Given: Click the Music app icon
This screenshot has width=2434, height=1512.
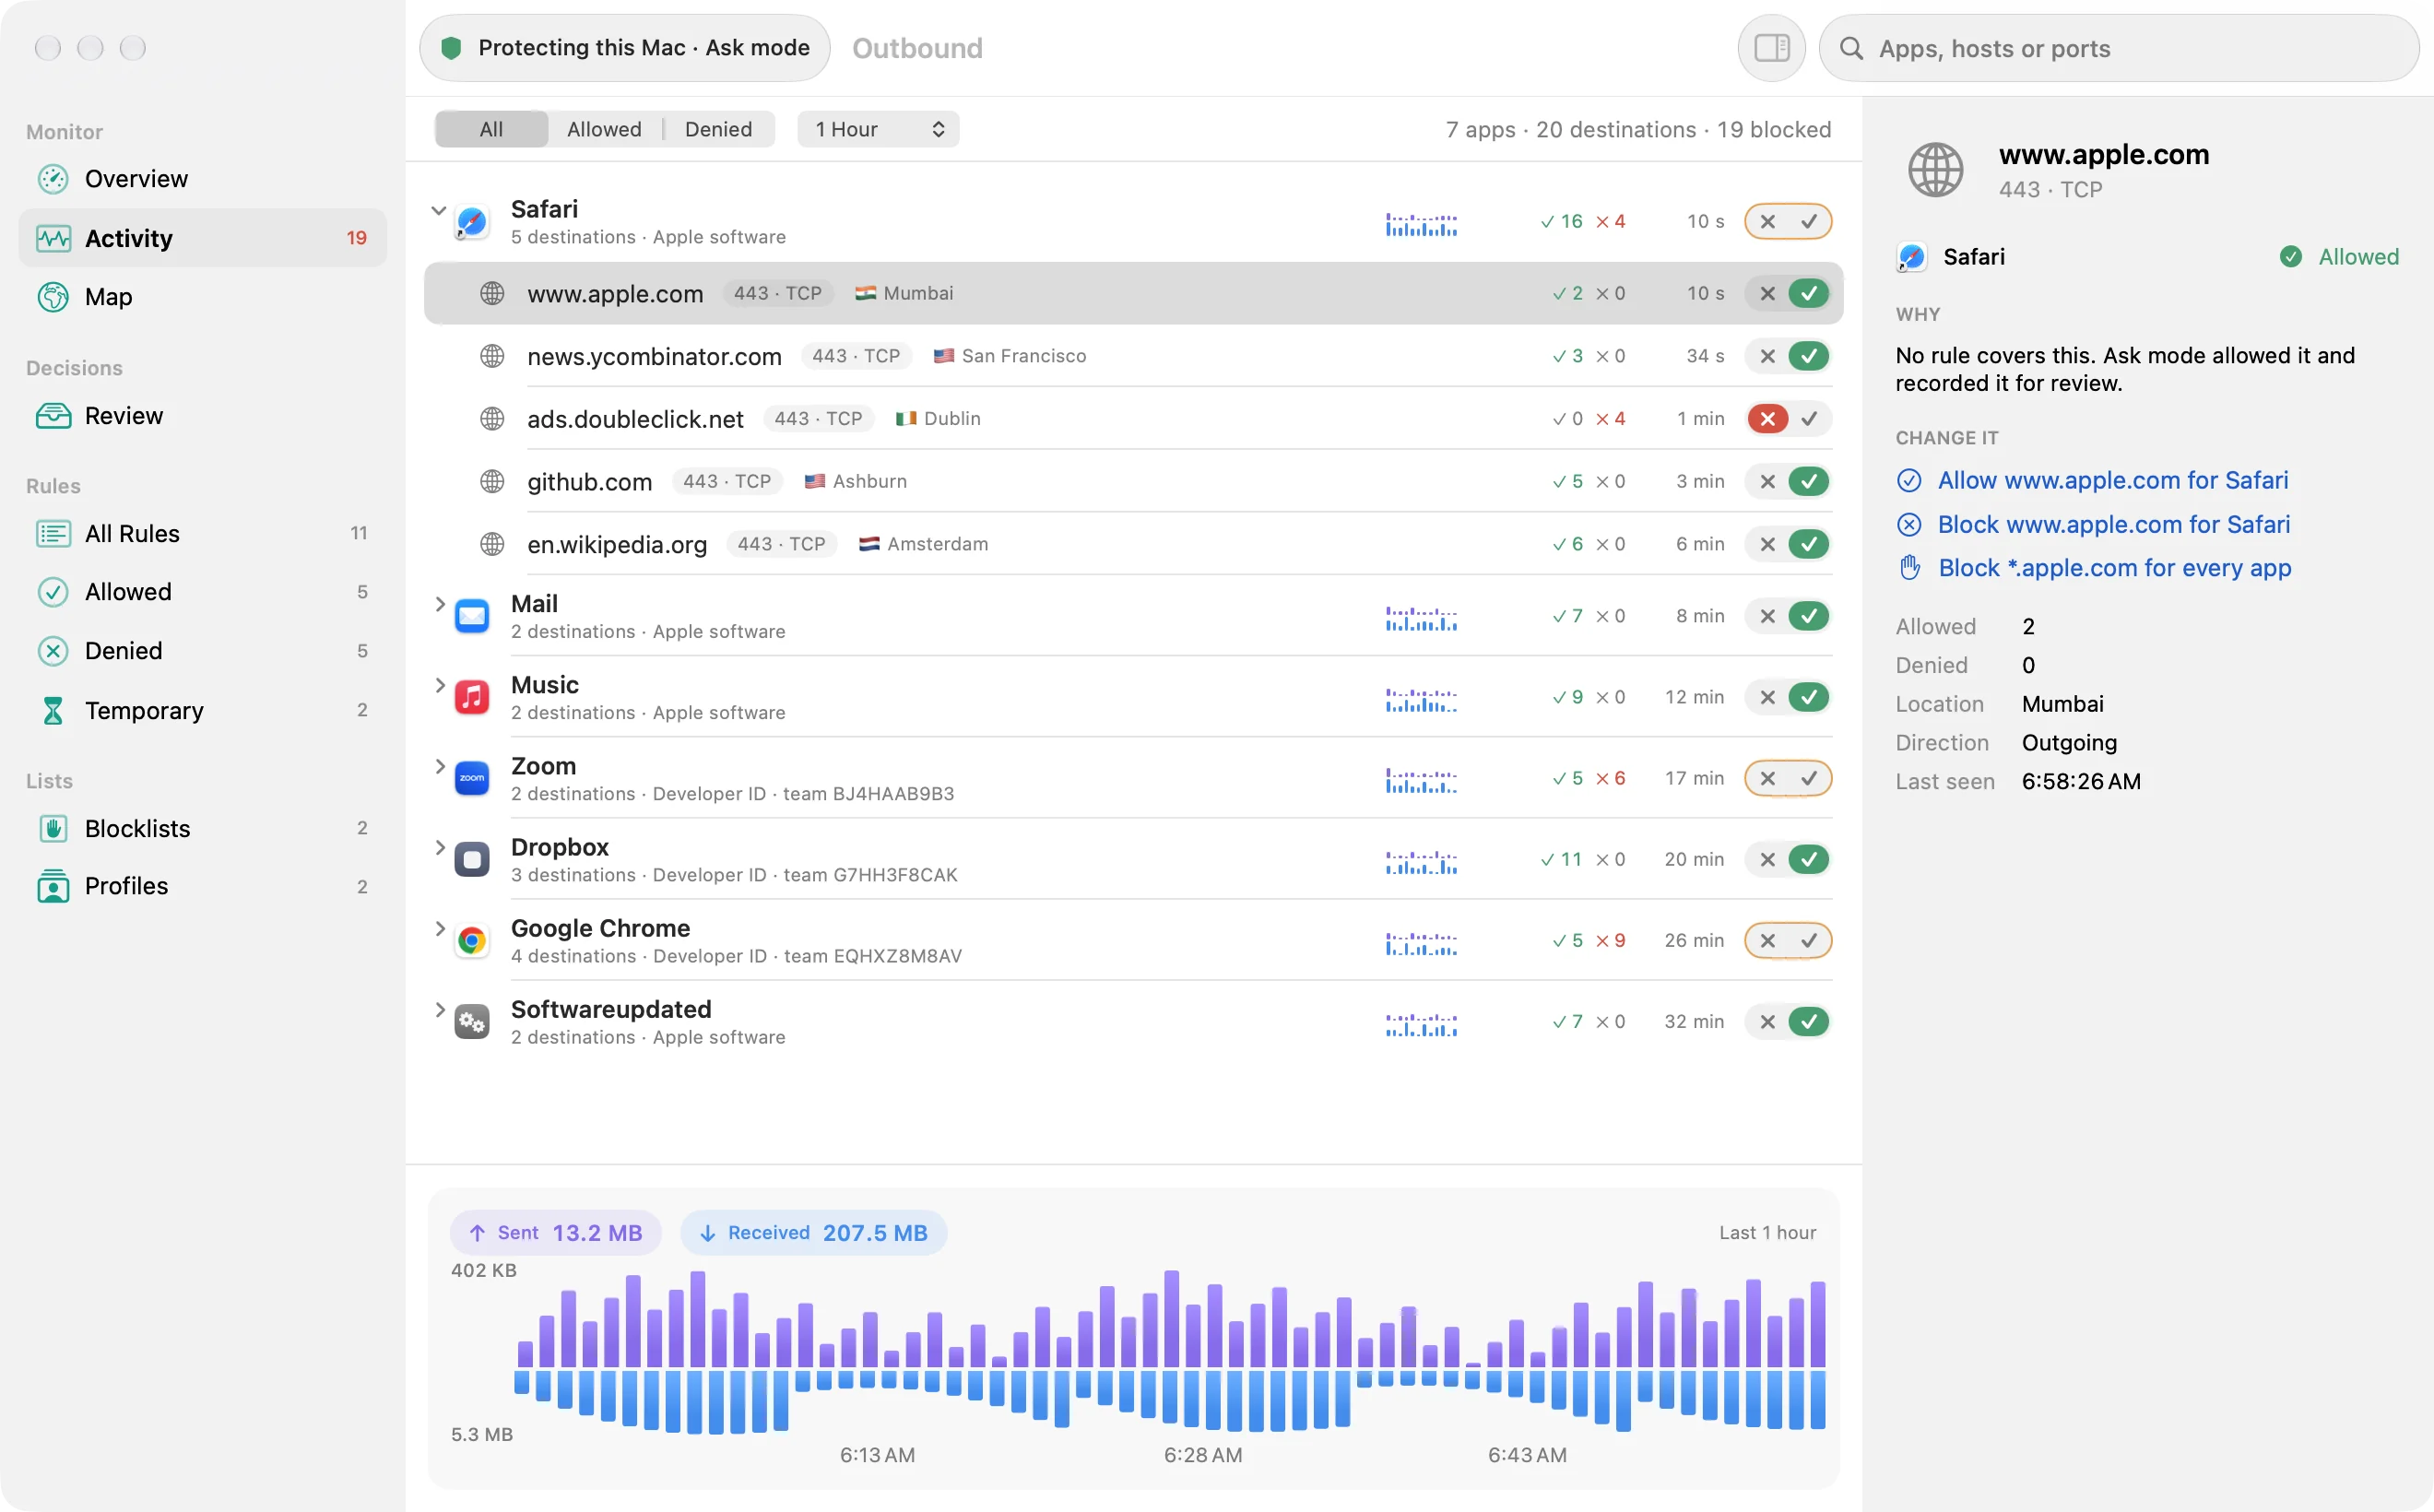Looking at the screenshot, I should (472, 697).
